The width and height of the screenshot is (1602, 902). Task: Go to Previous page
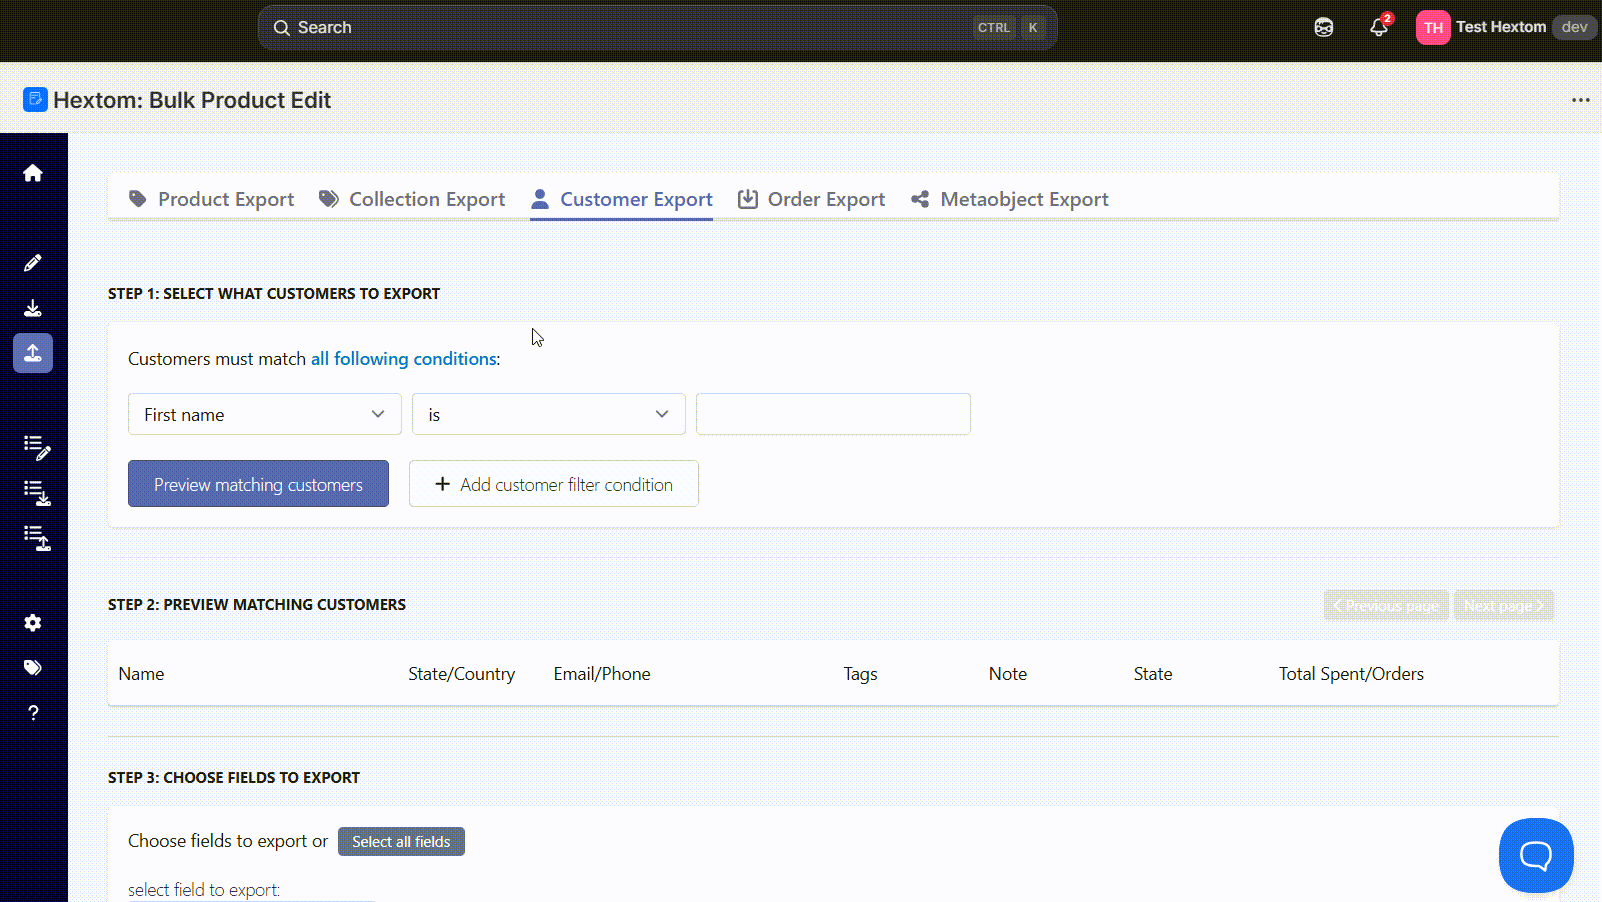1386,605
